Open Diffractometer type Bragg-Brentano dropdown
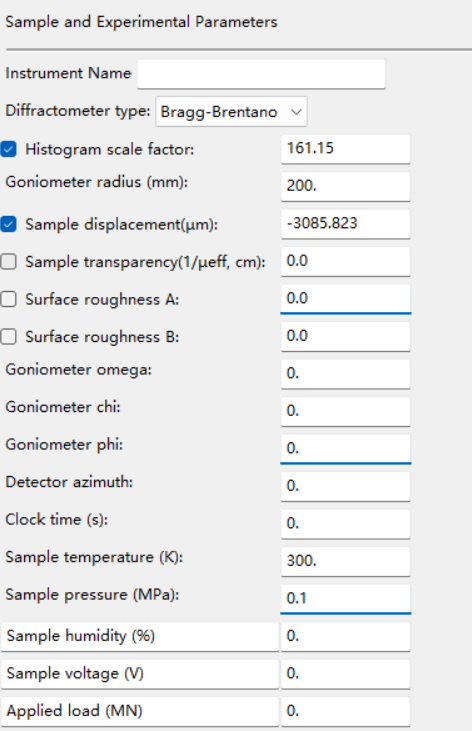This screenshot has height=731, width=472. (x=231, y=111)
